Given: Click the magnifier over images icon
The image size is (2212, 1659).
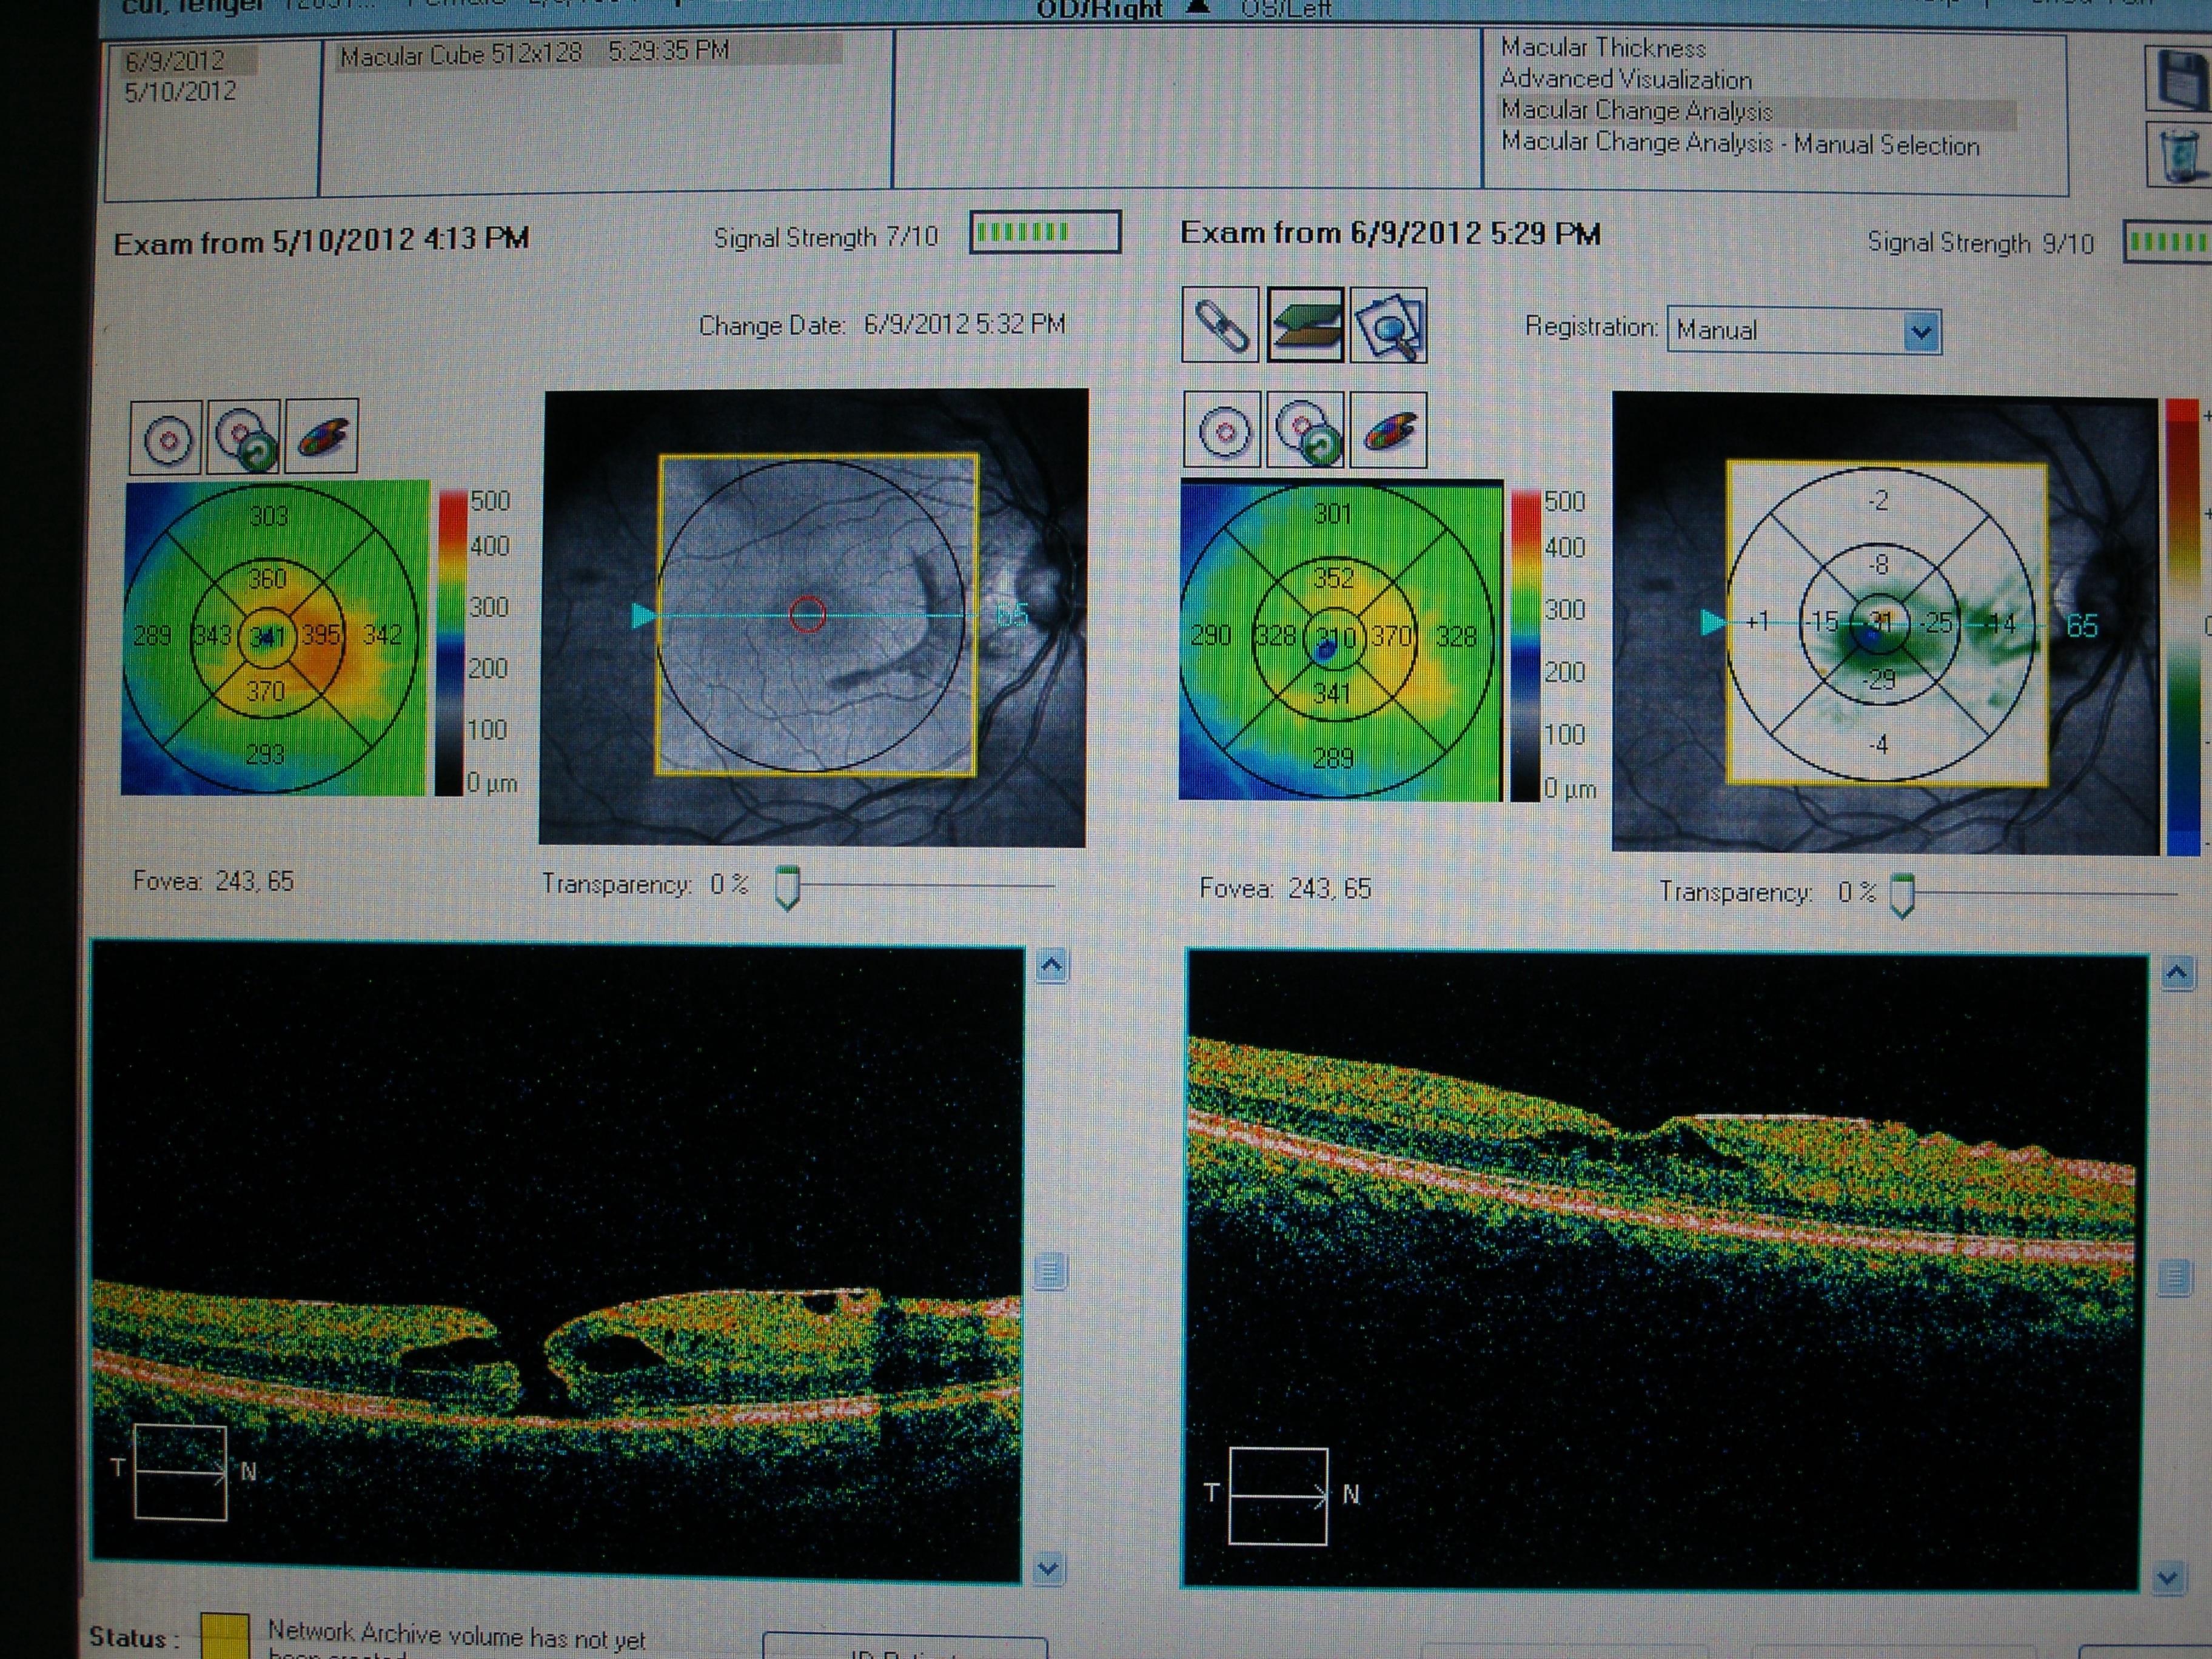Looking at the screenshot, I should (x=1388, y=325).
